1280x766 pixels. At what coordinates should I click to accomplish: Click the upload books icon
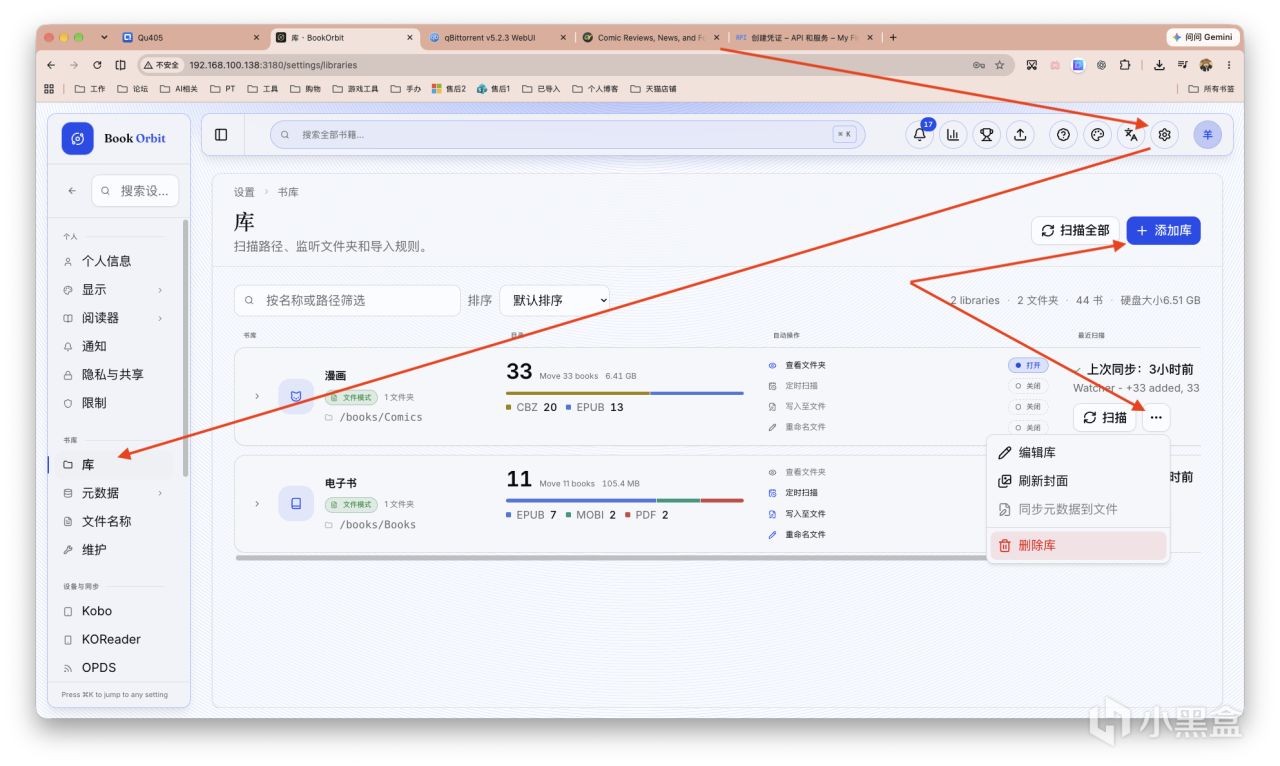click(x=1019, y=135)
